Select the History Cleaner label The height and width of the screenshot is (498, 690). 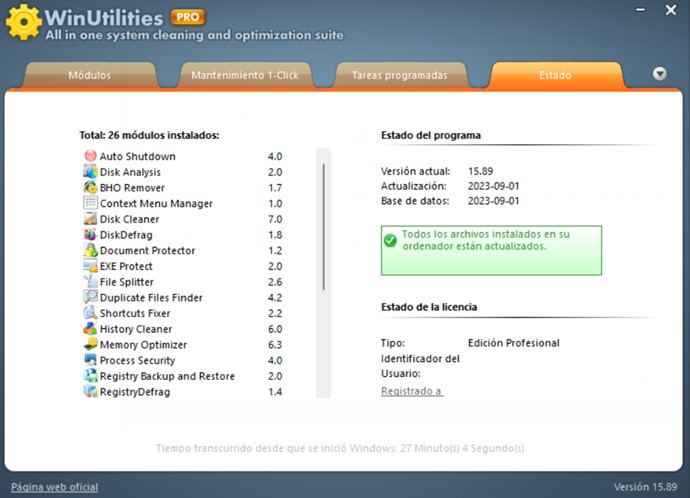[x=136, y=329]
